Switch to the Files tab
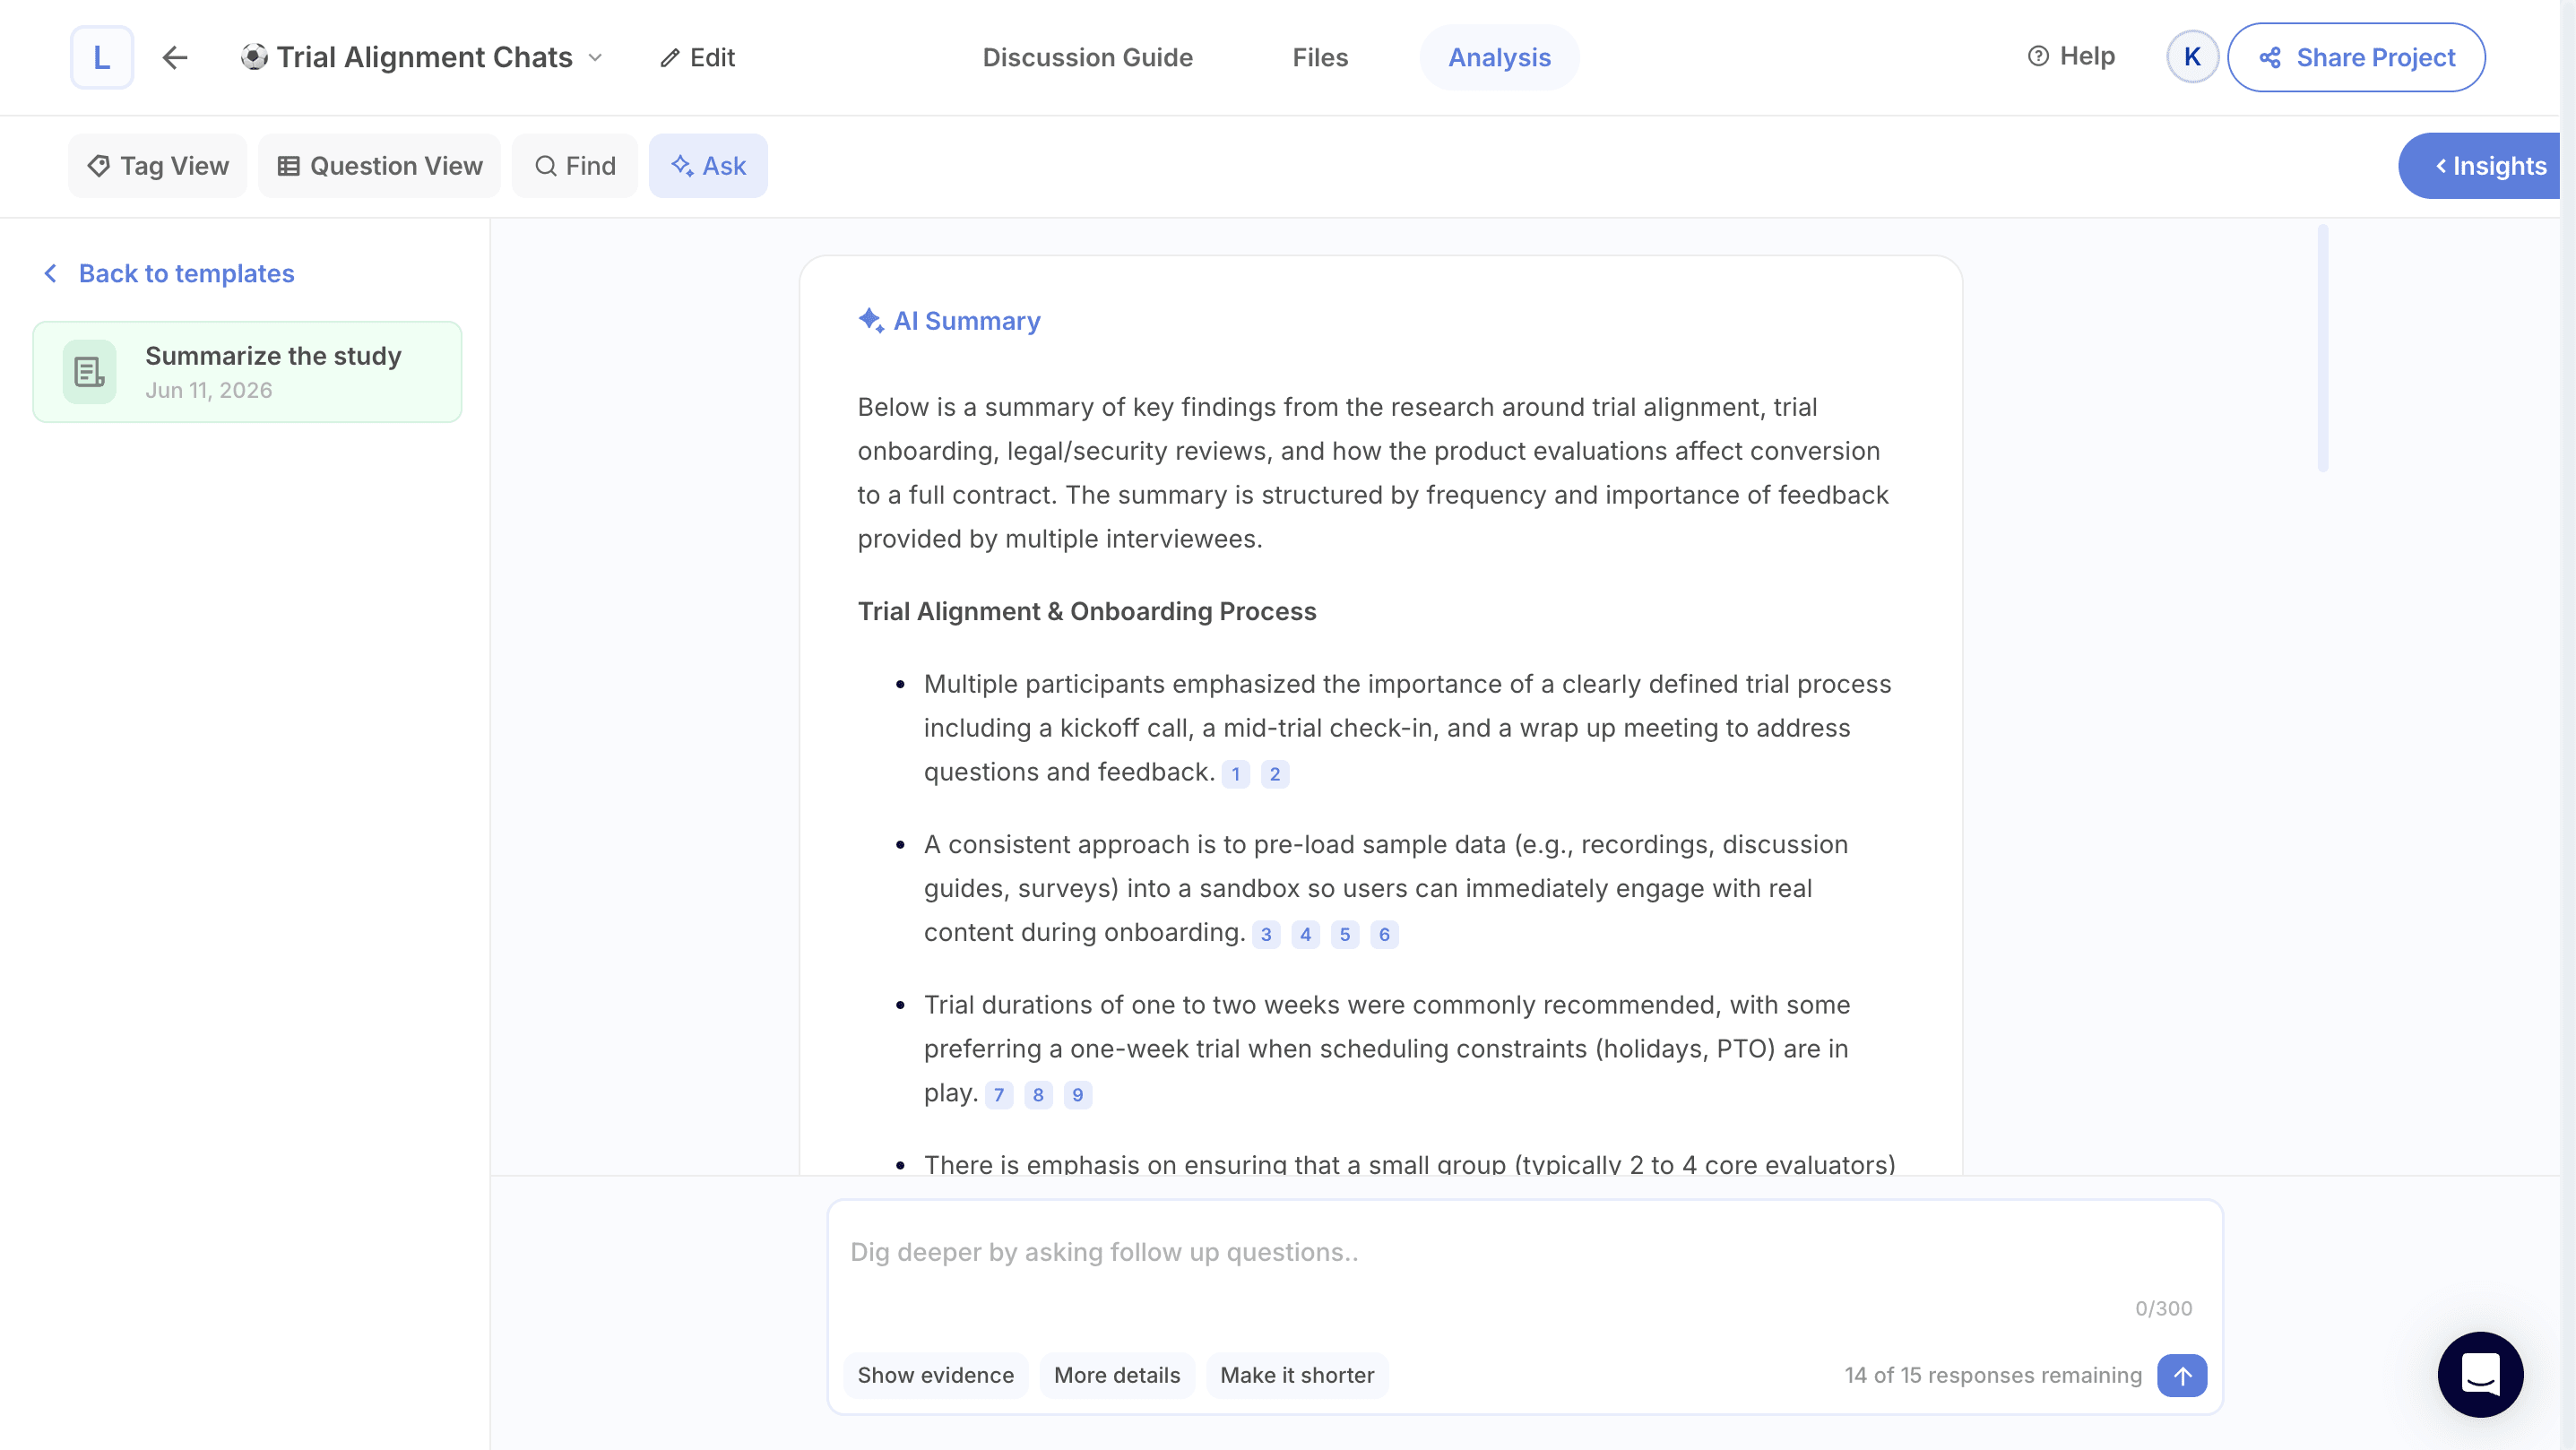This screenshot has width=2576, height=1450. [x=1320, y=57]
